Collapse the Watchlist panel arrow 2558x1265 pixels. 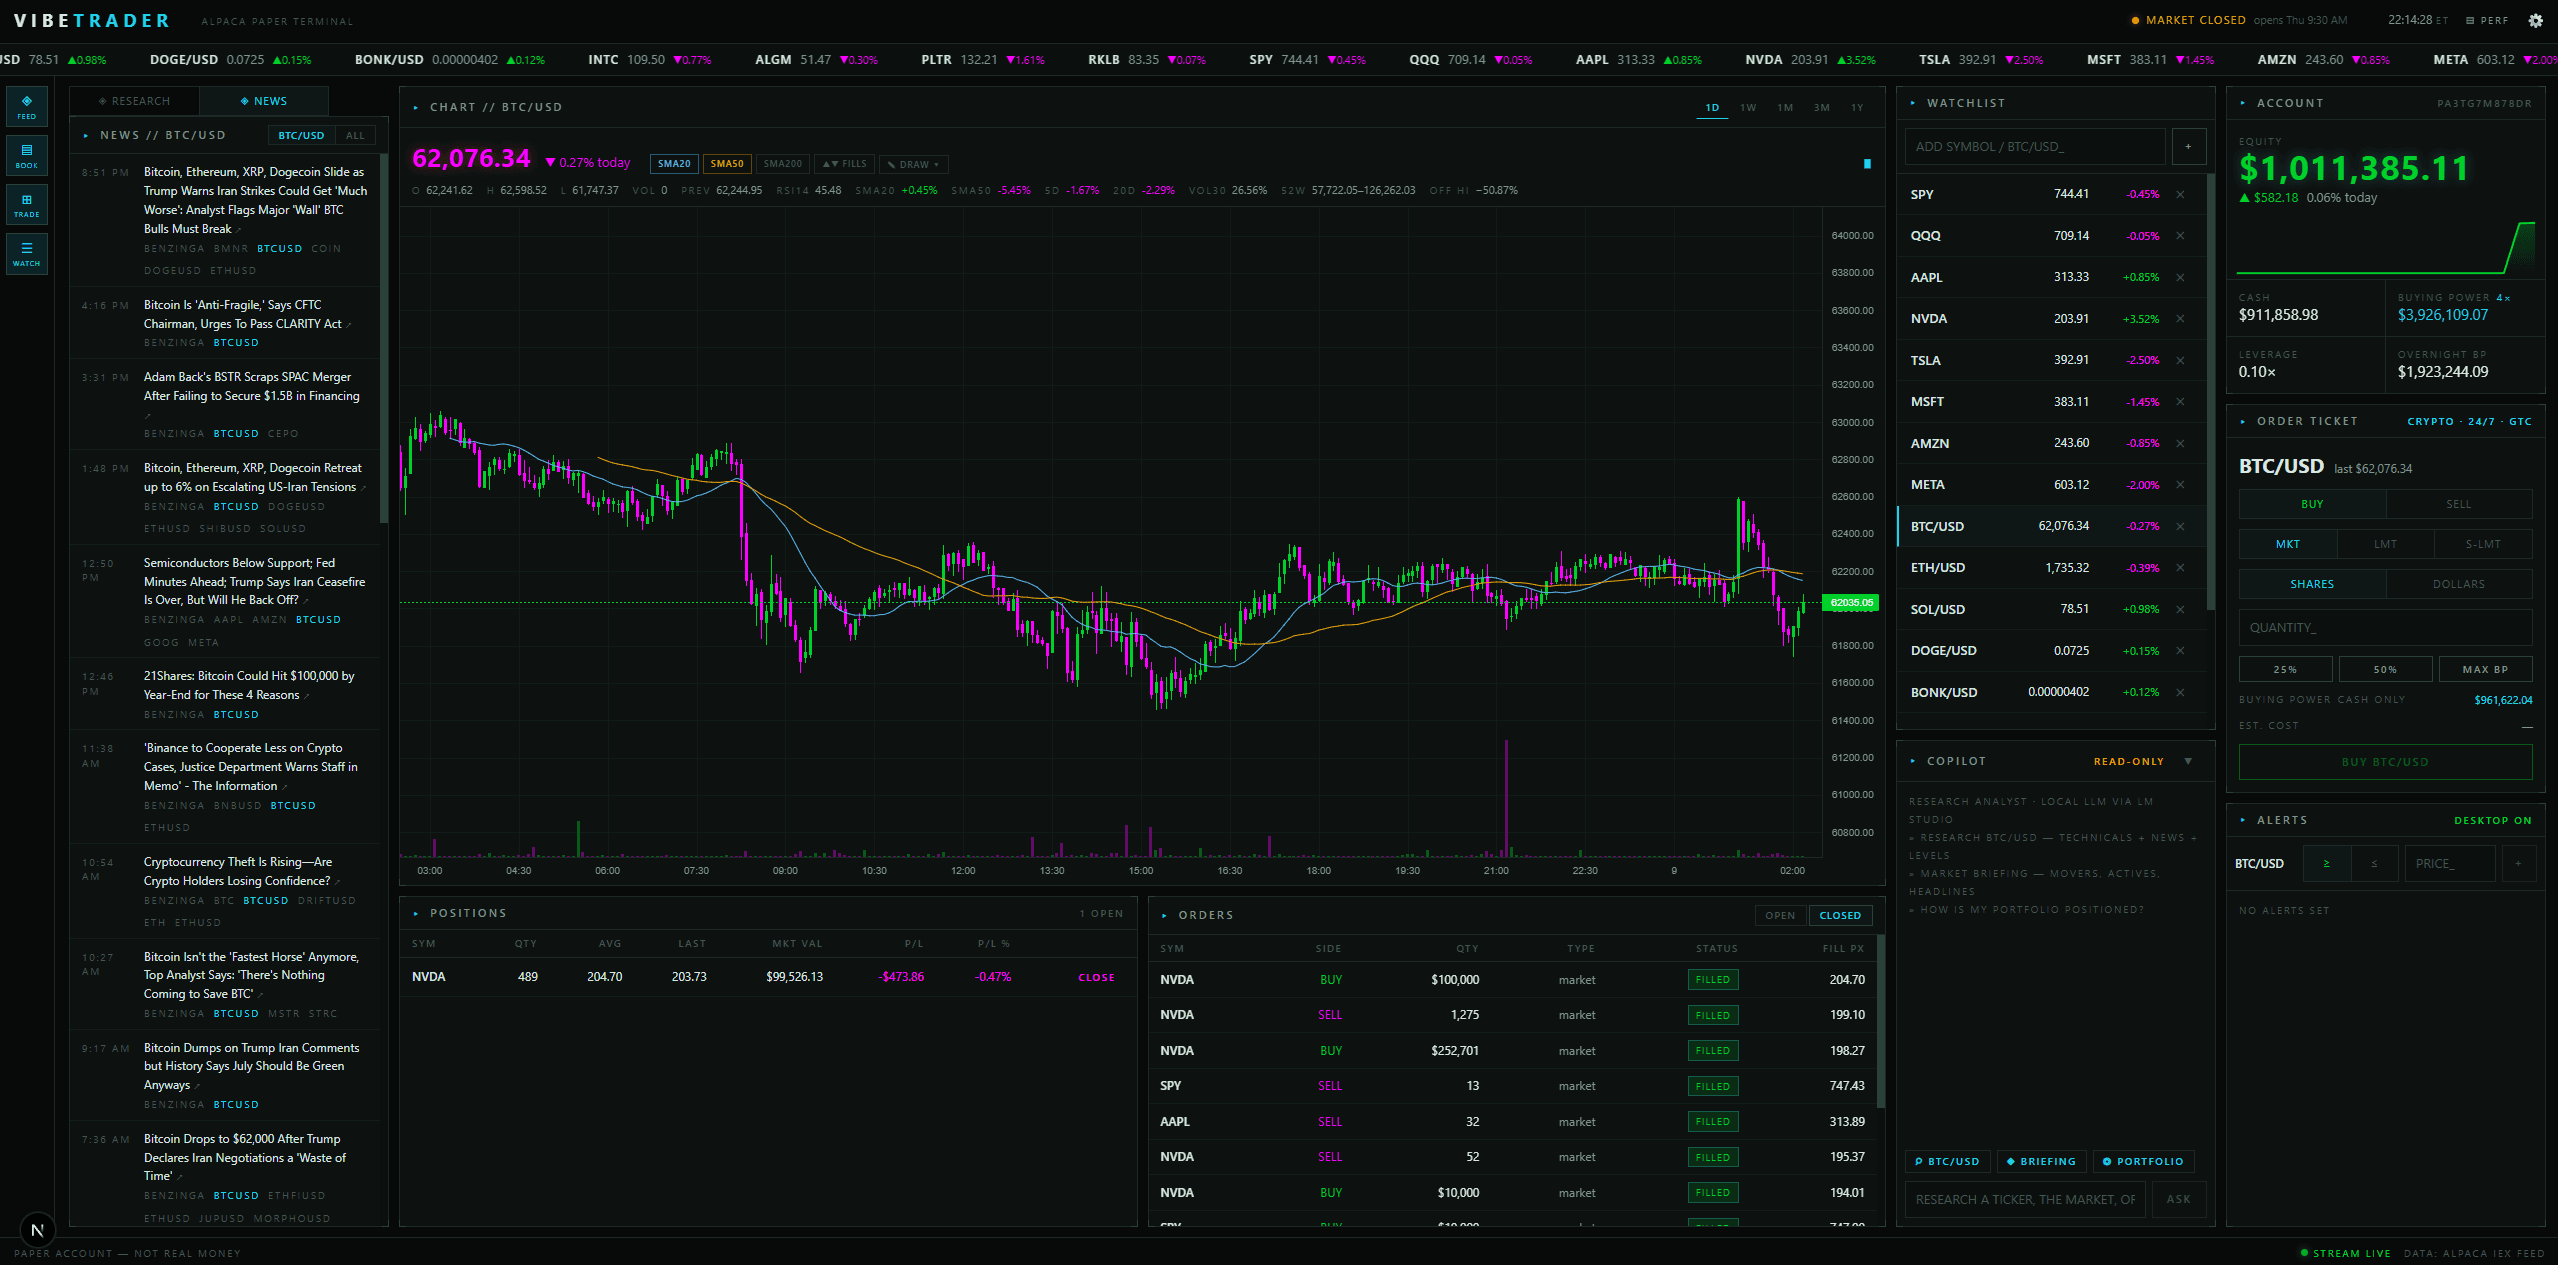point(1913,103)
